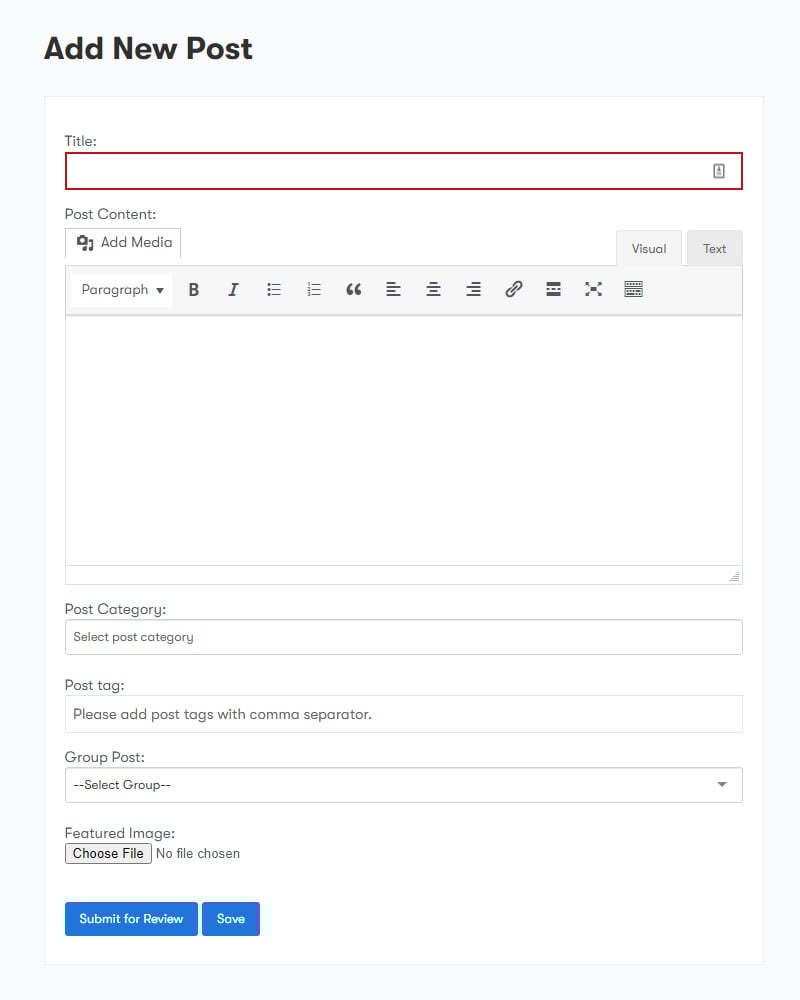Toggle bold formatting in the editor
This screenshot has width=800, height=1000.
pos(194,289)
